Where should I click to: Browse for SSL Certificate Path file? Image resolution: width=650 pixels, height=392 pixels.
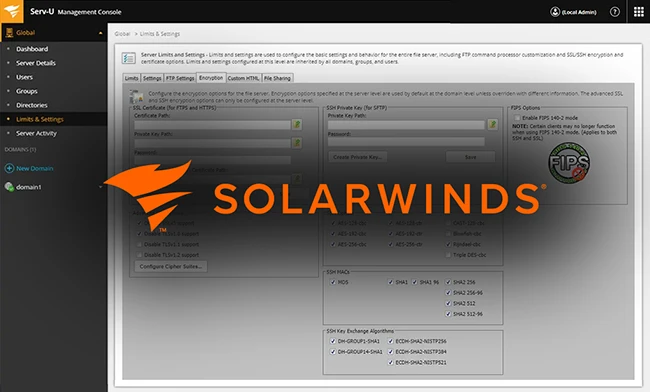tap(297, 124)
